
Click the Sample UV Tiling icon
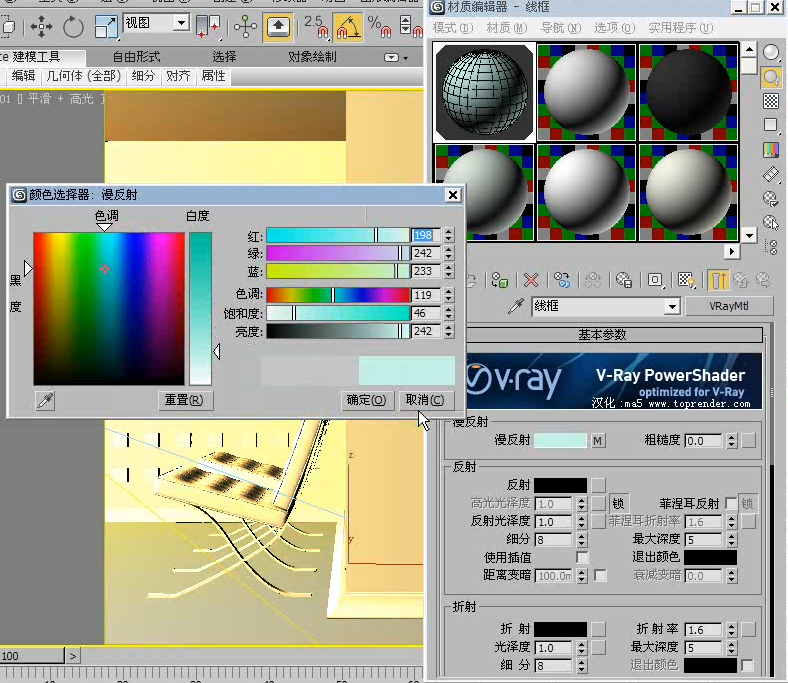tap(771, 125)
